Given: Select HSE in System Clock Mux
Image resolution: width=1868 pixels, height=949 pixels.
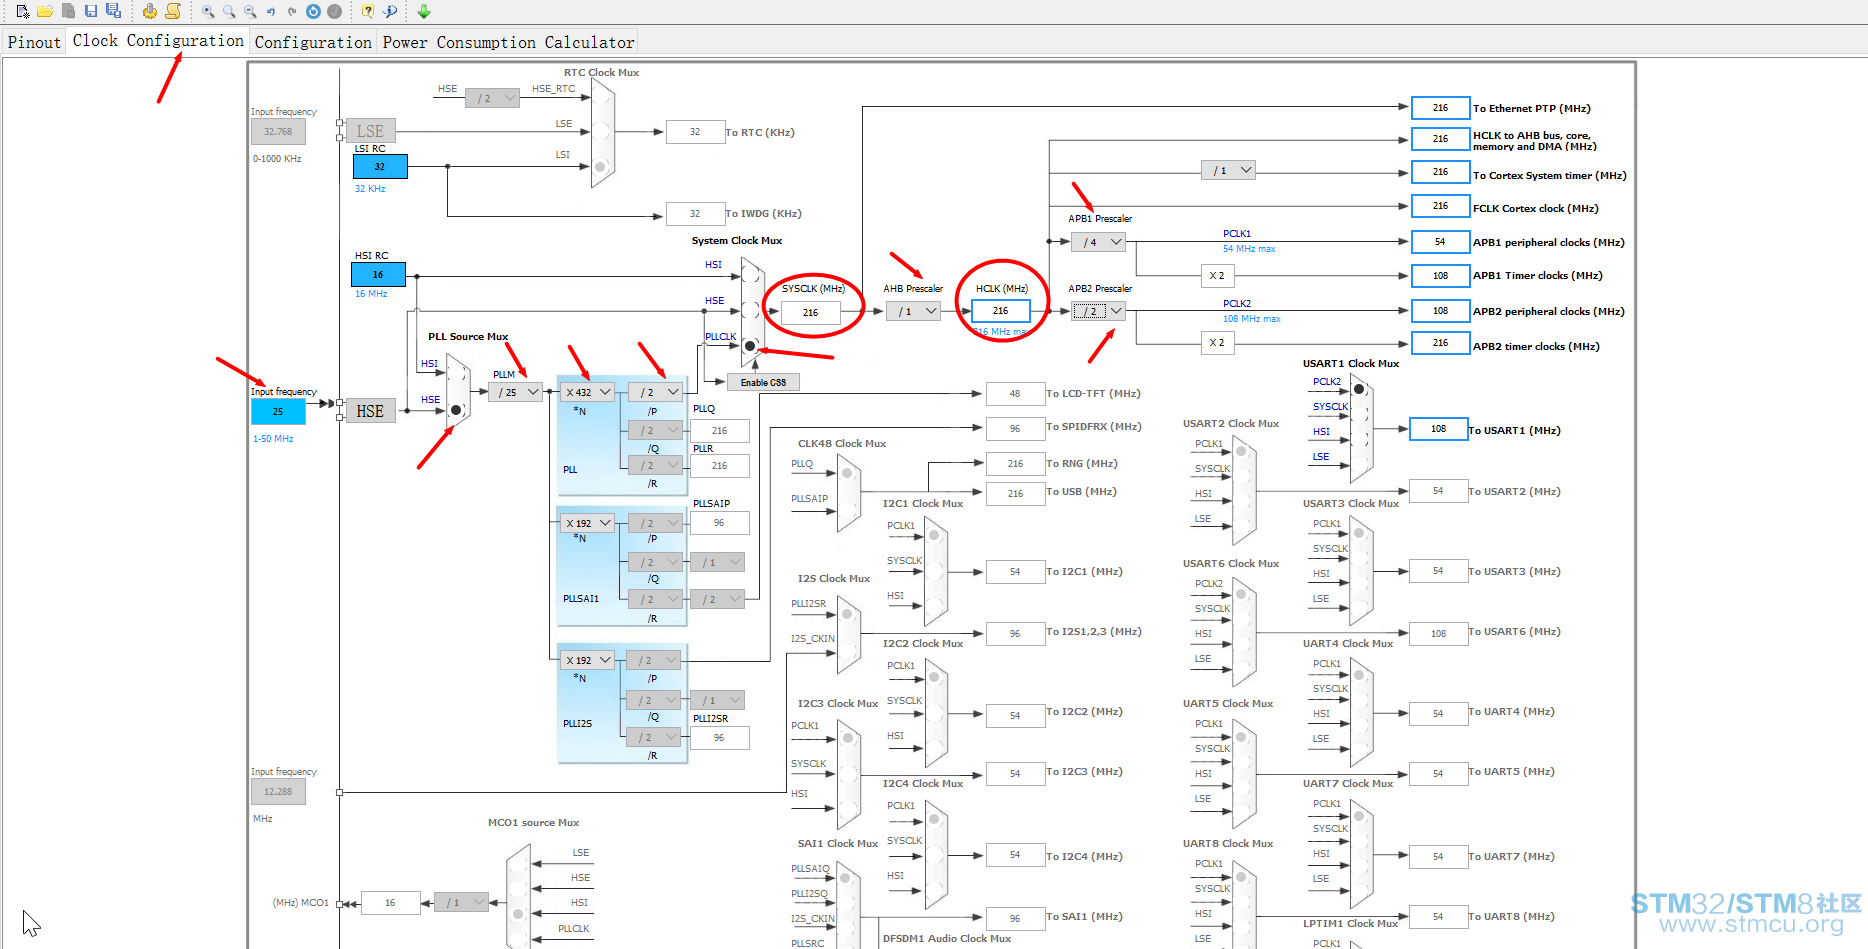Looking at the screenshot, I should pos(750,311).
